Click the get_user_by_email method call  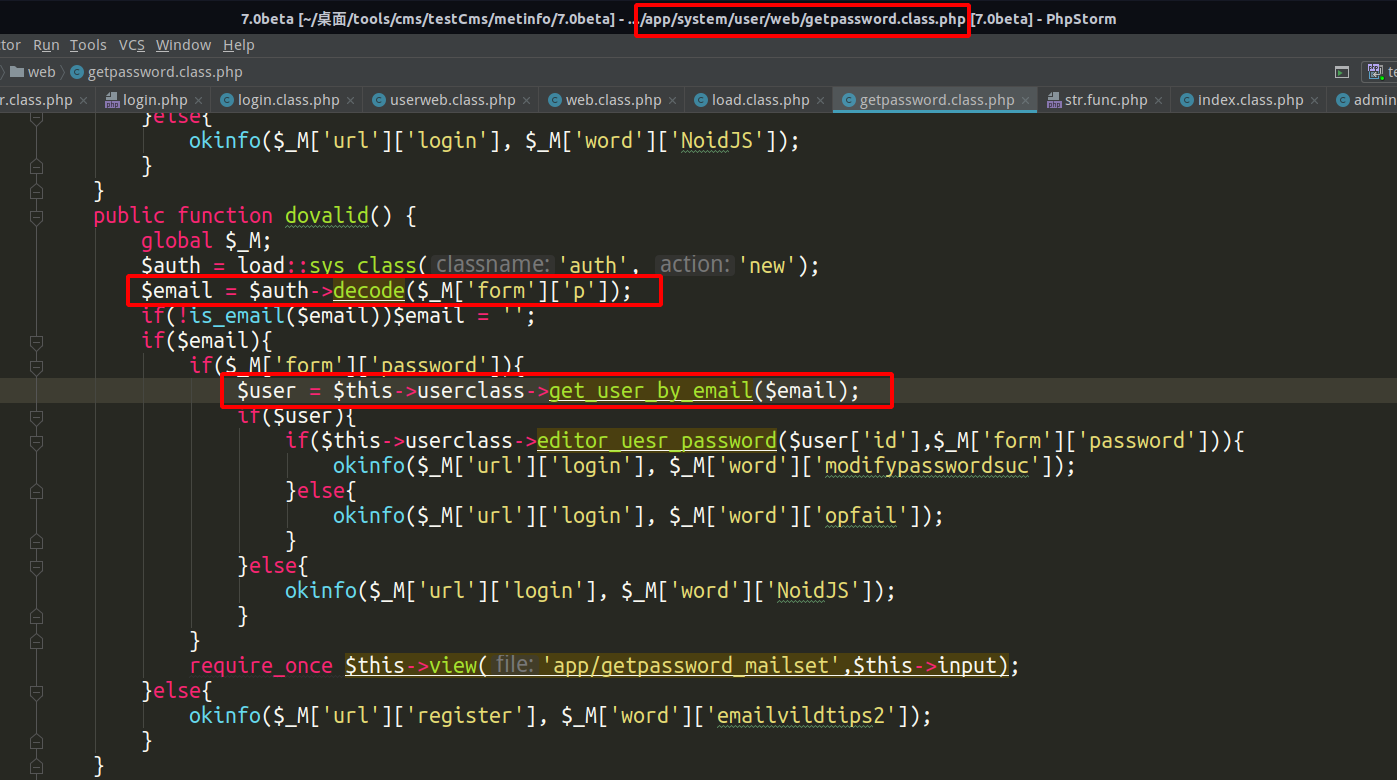click(x=650, y=390)
